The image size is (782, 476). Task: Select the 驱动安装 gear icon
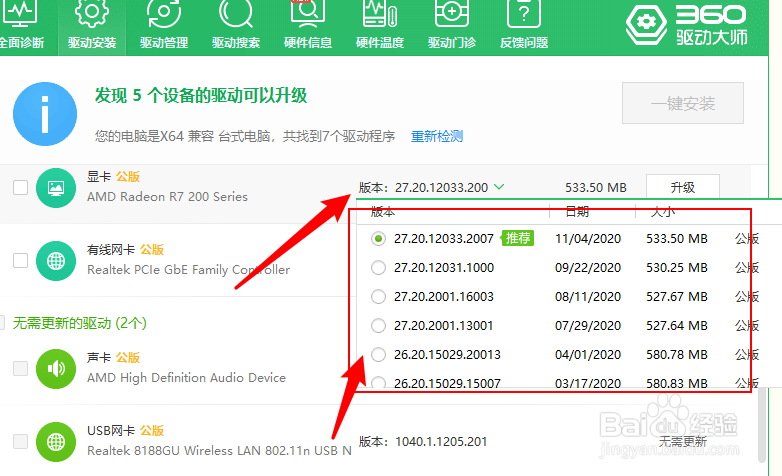[x=92, y=13]
